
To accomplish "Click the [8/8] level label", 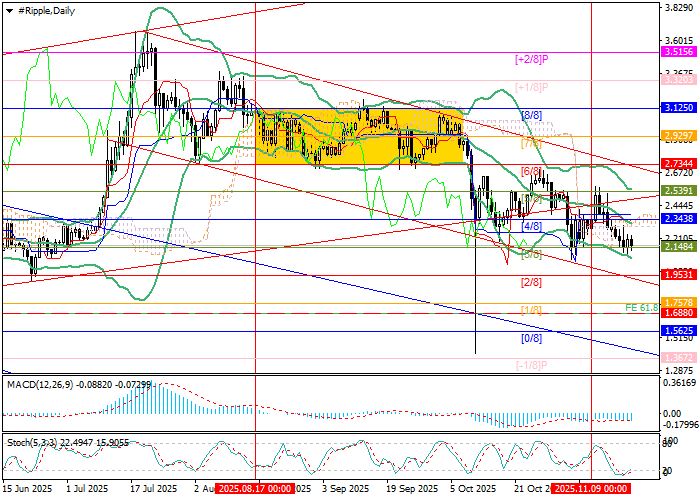I will [x=532, y=116].
